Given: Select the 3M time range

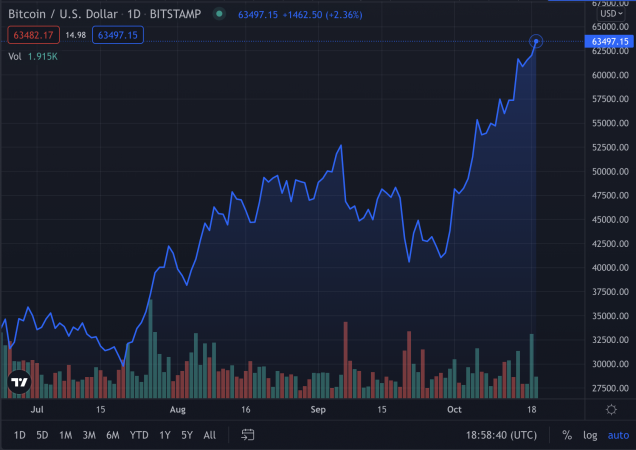Looking at the screenshot, I should [89, 435].
